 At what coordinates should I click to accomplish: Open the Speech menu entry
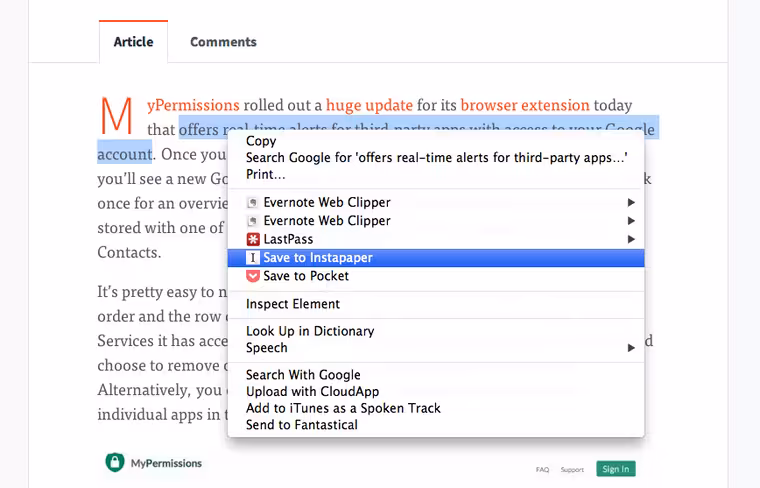[x=436, y=347]
